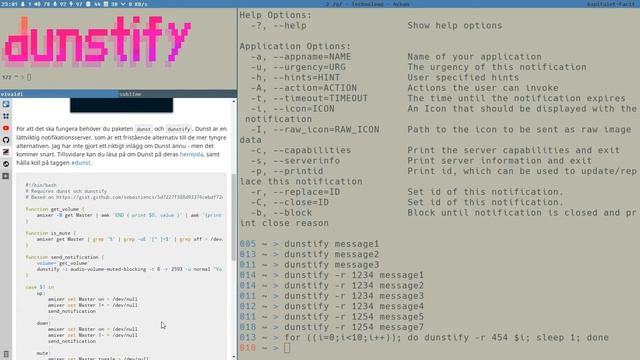Click the 'dunstify message1' command without -r

point(332,244)
